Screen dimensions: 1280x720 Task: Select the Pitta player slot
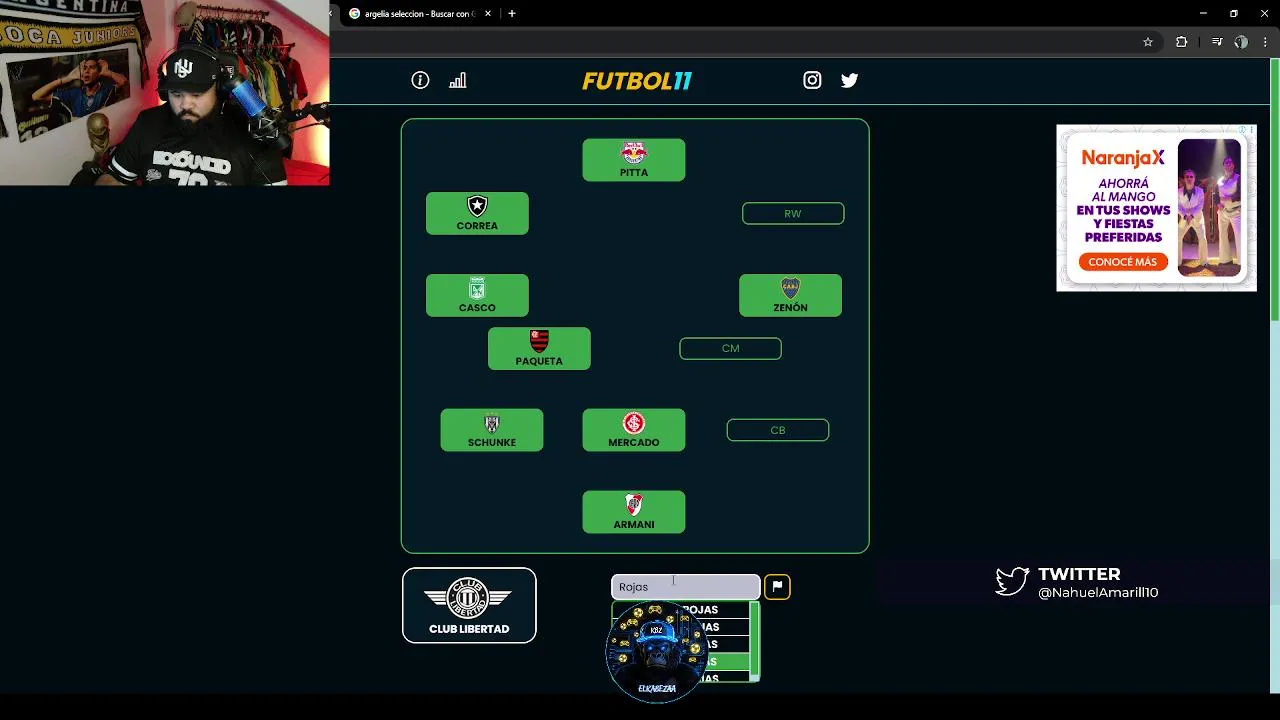point(634,160)
